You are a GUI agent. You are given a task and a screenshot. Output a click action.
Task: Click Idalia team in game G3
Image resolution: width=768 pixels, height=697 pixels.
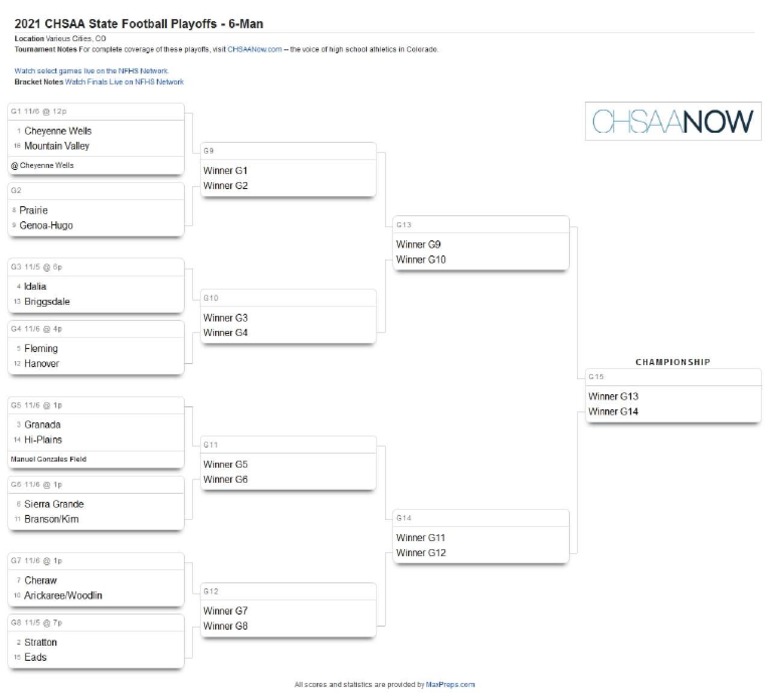point(35,286)
